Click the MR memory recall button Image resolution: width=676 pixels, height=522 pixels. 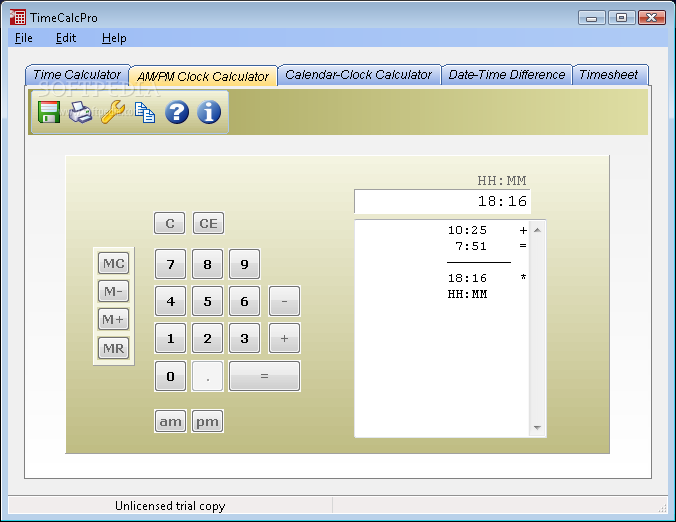(x=113, y=348)
